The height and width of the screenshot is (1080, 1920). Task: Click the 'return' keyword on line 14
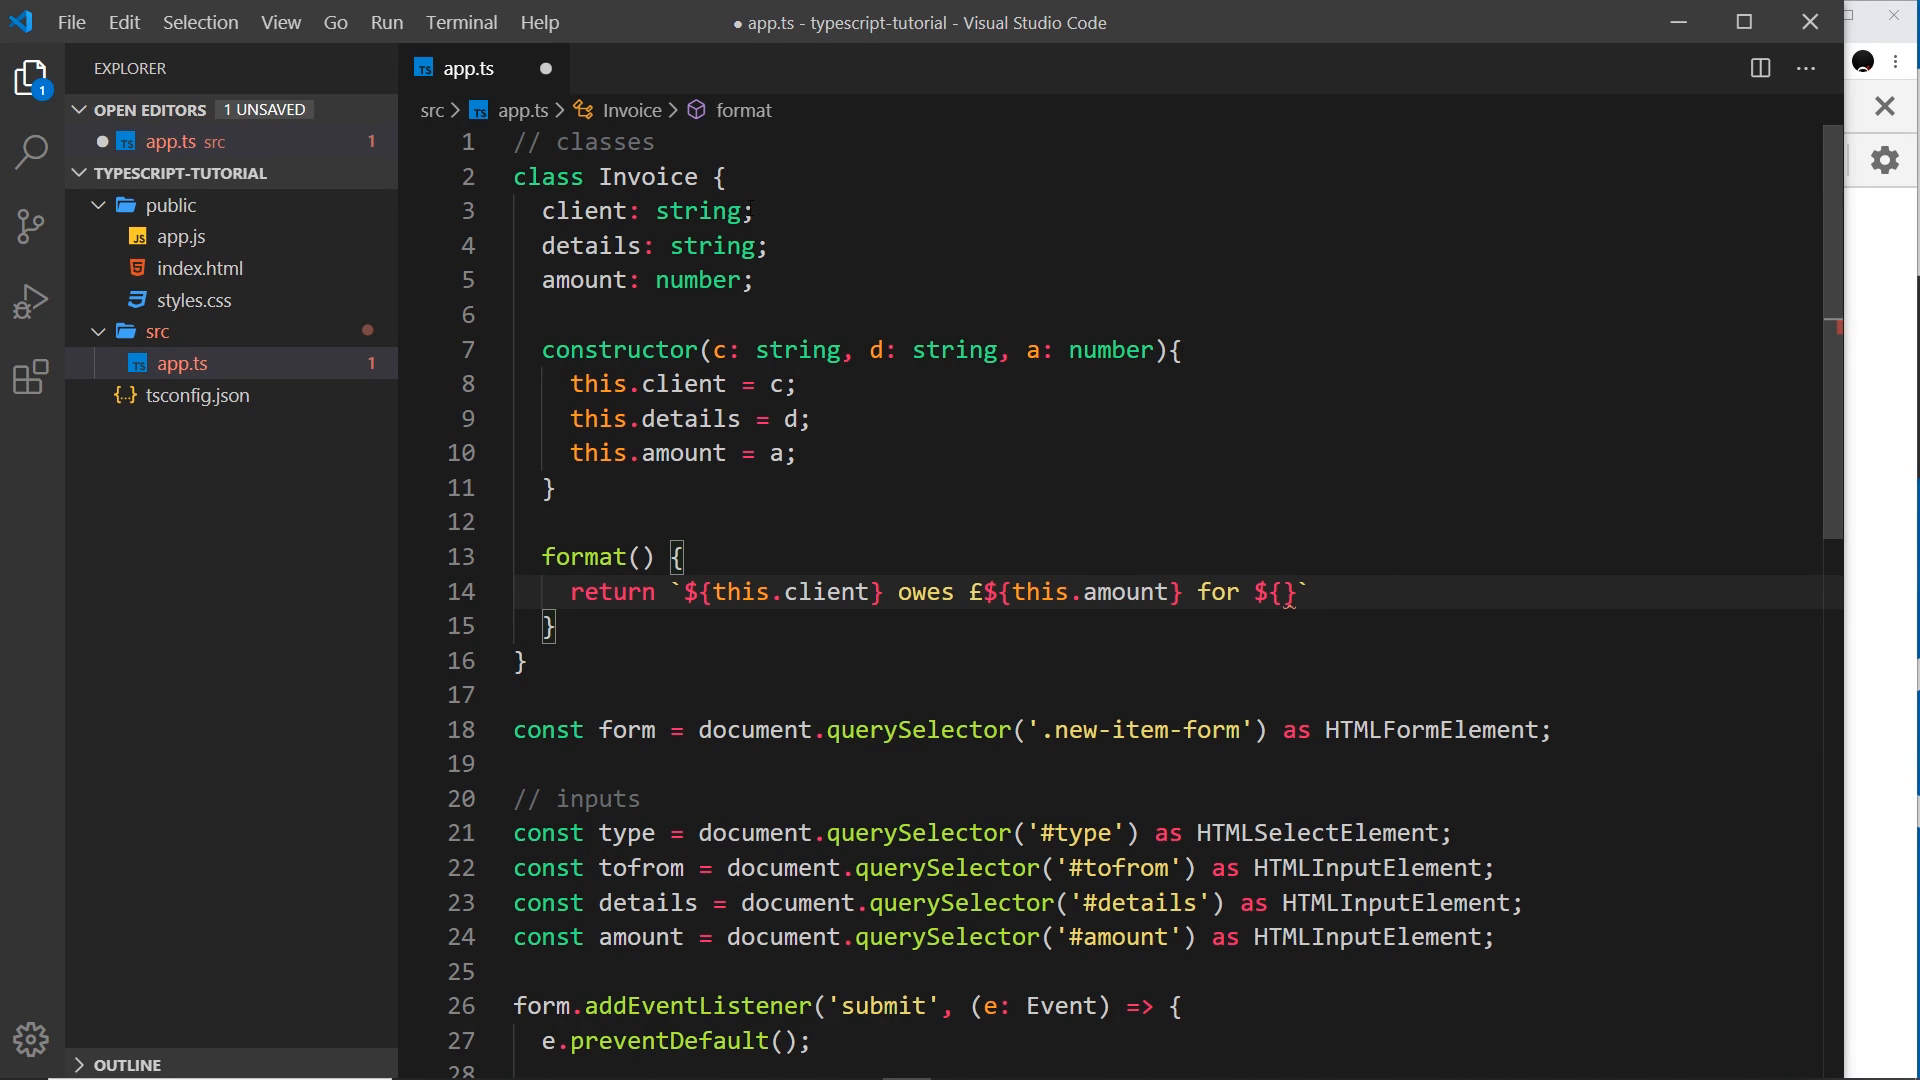coord(612,592)
